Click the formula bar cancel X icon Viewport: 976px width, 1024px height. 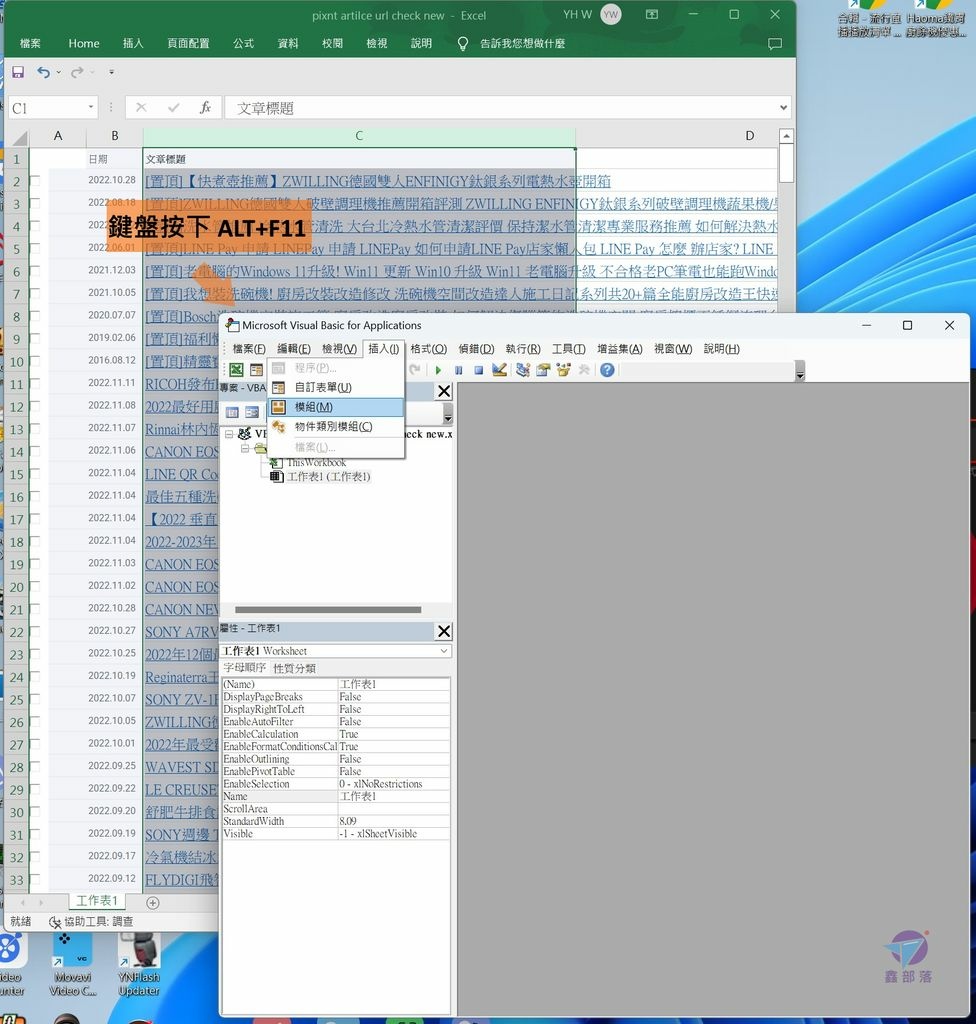(x=141, y=108)
